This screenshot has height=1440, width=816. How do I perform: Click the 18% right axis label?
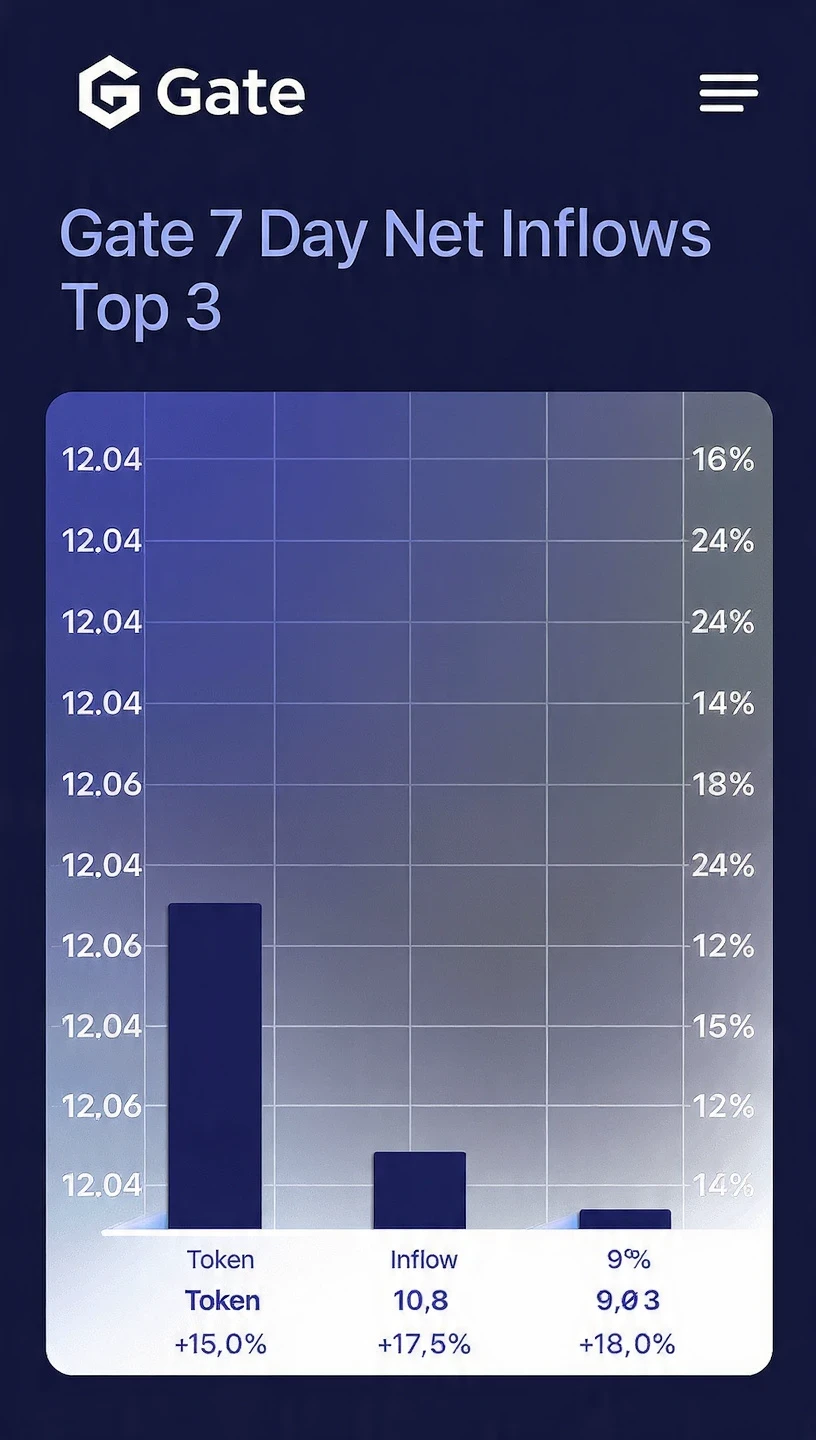tap(723, 784)
